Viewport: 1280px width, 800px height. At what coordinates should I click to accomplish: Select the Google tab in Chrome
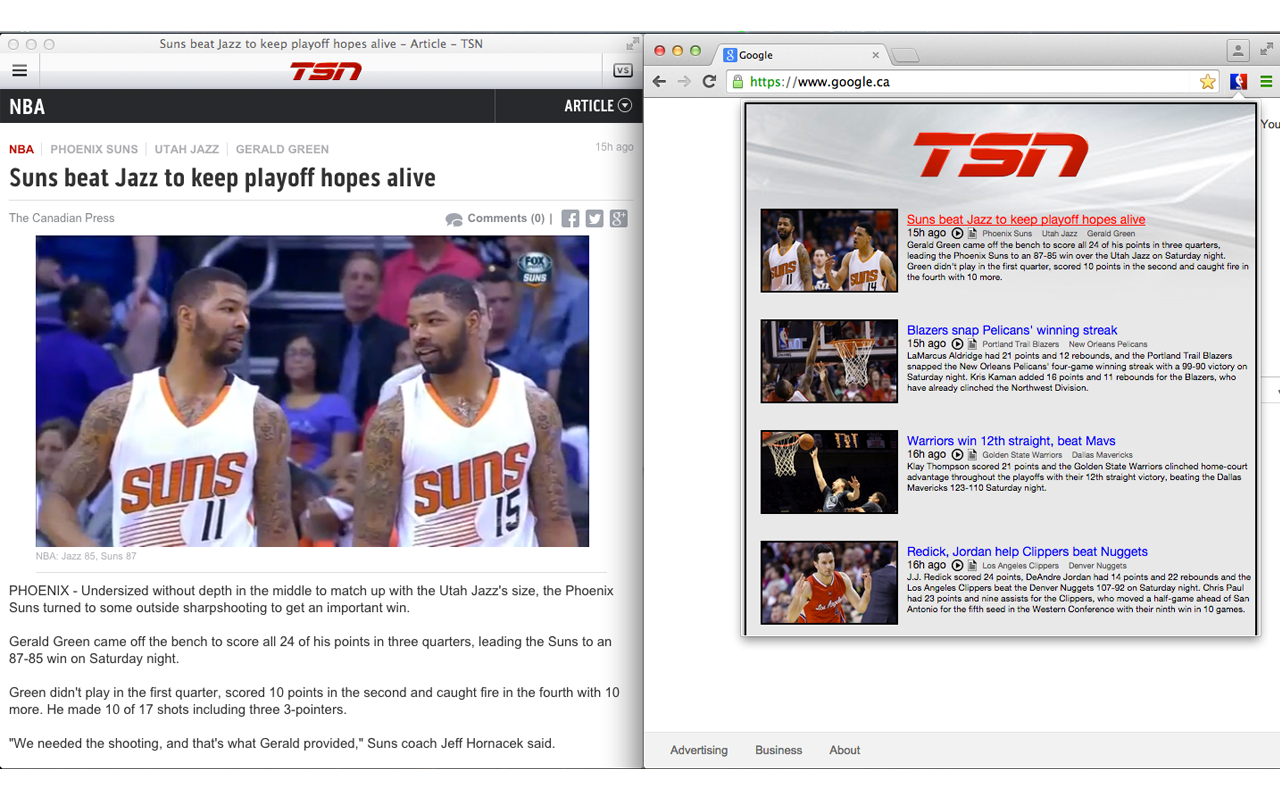click(x=800, y=55)
